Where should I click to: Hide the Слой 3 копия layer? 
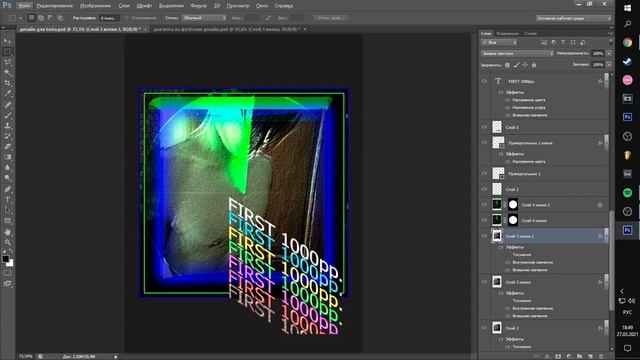coord(484,282)
